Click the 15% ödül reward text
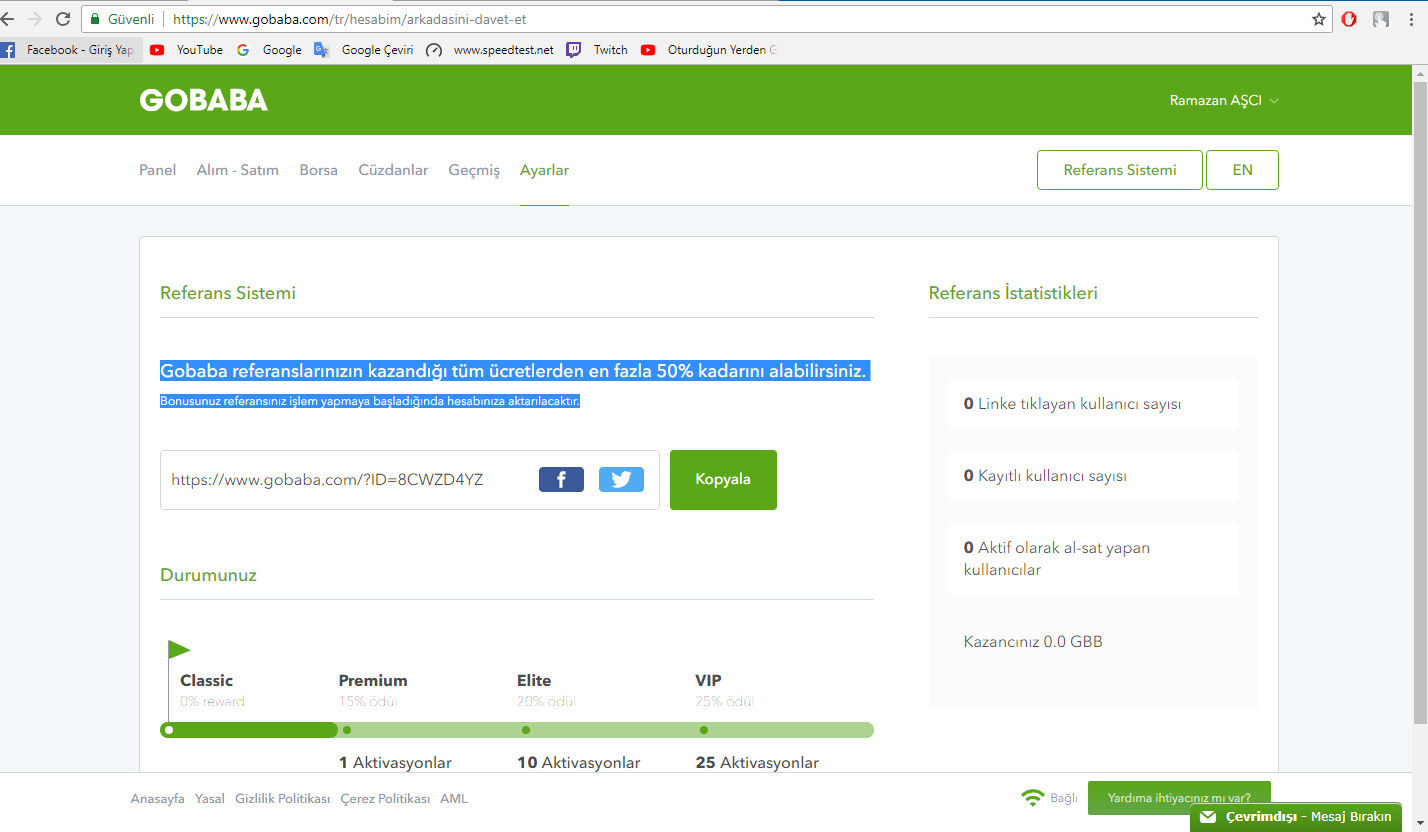 click(368, 702)
